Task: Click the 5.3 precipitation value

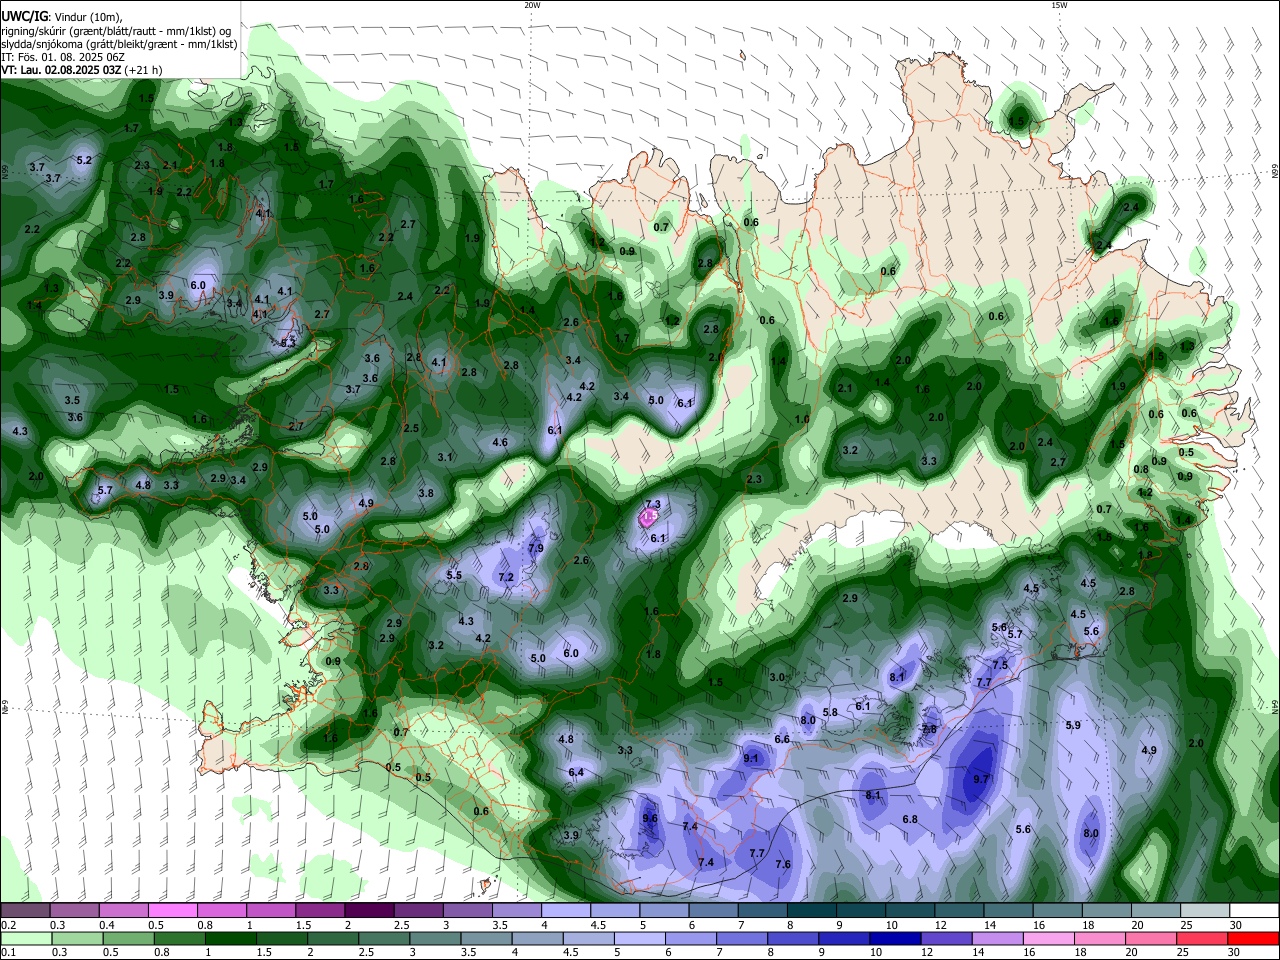Action: click(x=288, y=342)
